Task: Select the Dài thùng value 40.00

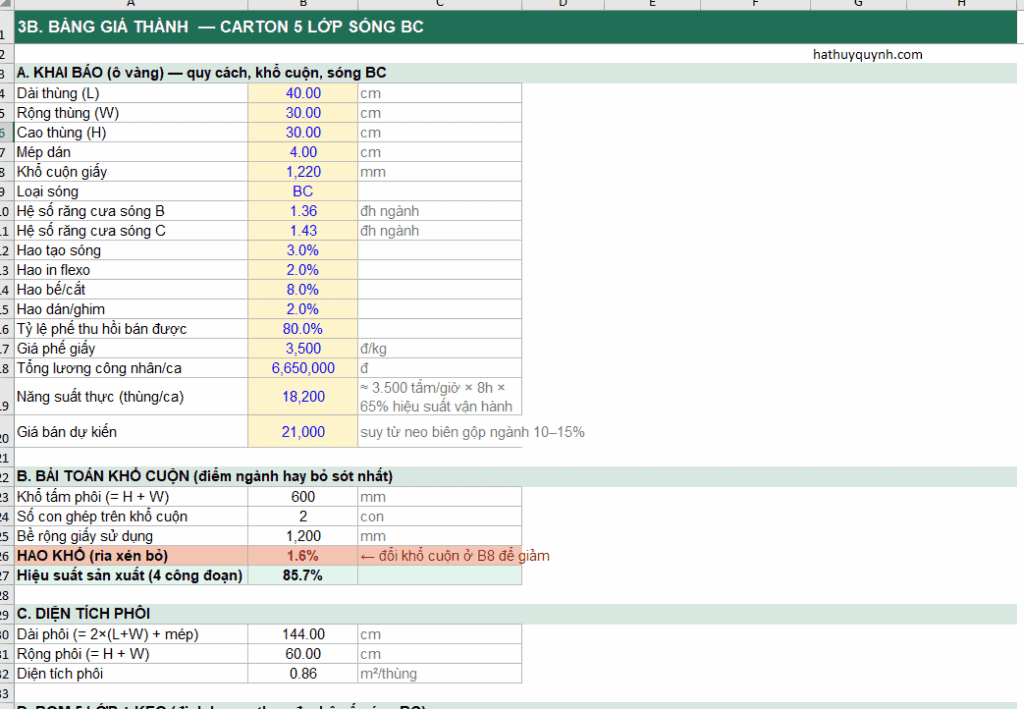Action: point(303,93)
